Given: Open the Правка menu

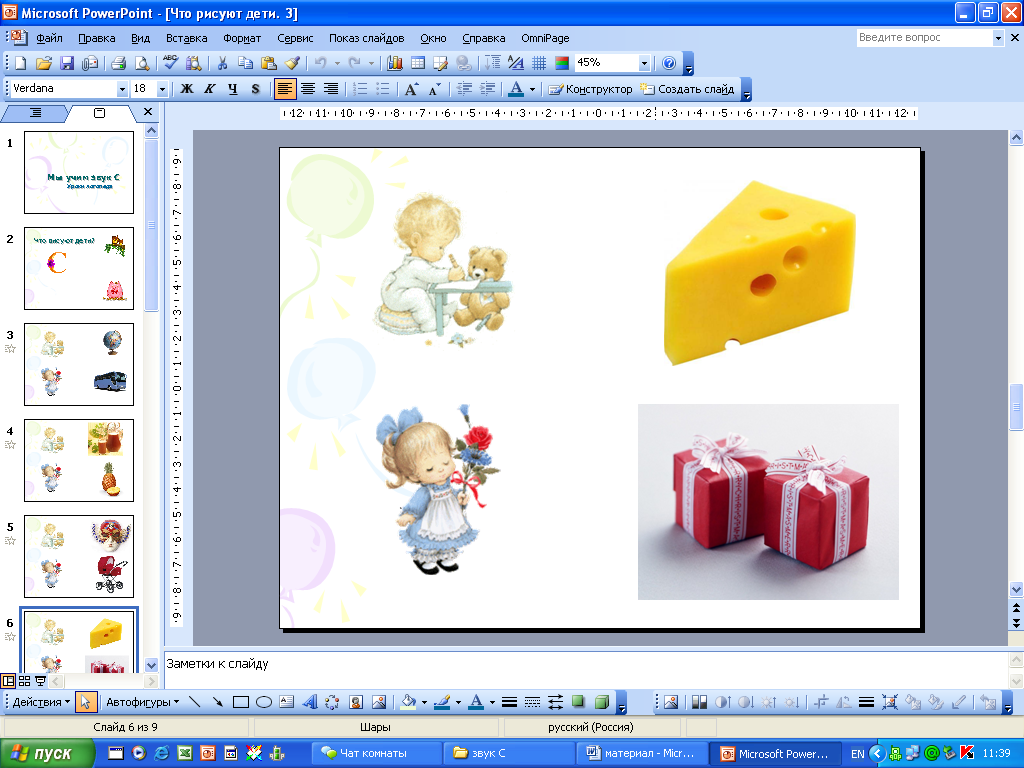Looking at the screenshot, I should tap(97, 38).
